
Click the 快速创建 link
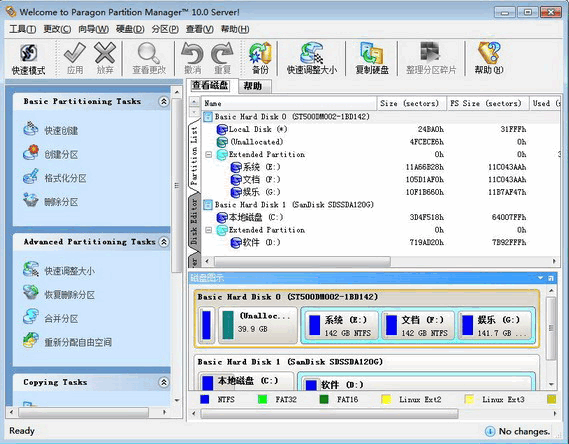point(61,131)
